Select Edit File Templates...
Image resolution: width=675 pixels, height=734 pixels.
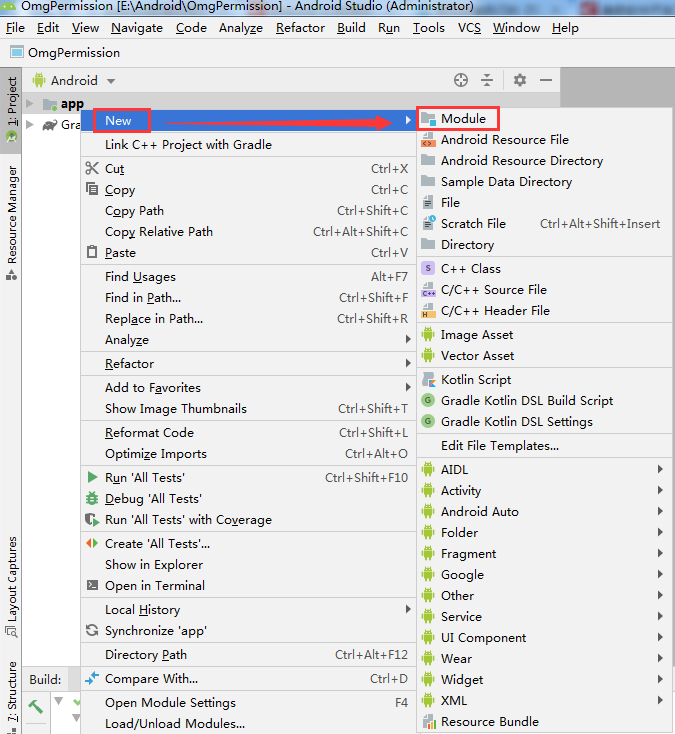(x=544, y=446)
